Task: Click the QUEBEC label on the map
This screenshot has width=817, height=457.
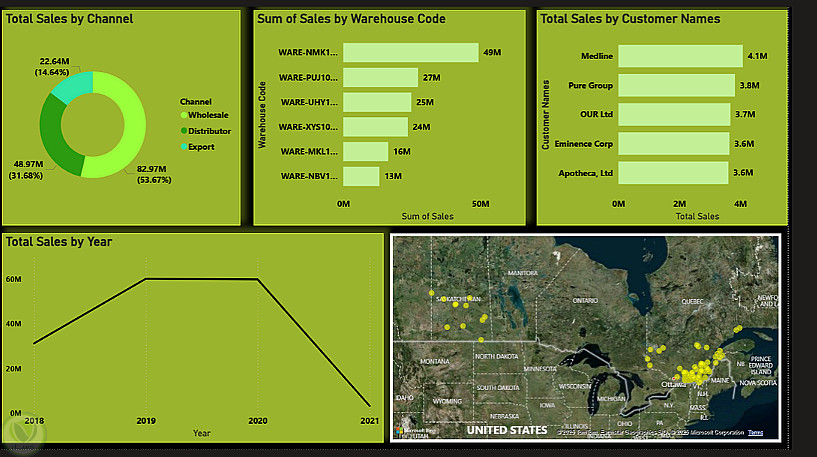Action: [x=692, y=302]
